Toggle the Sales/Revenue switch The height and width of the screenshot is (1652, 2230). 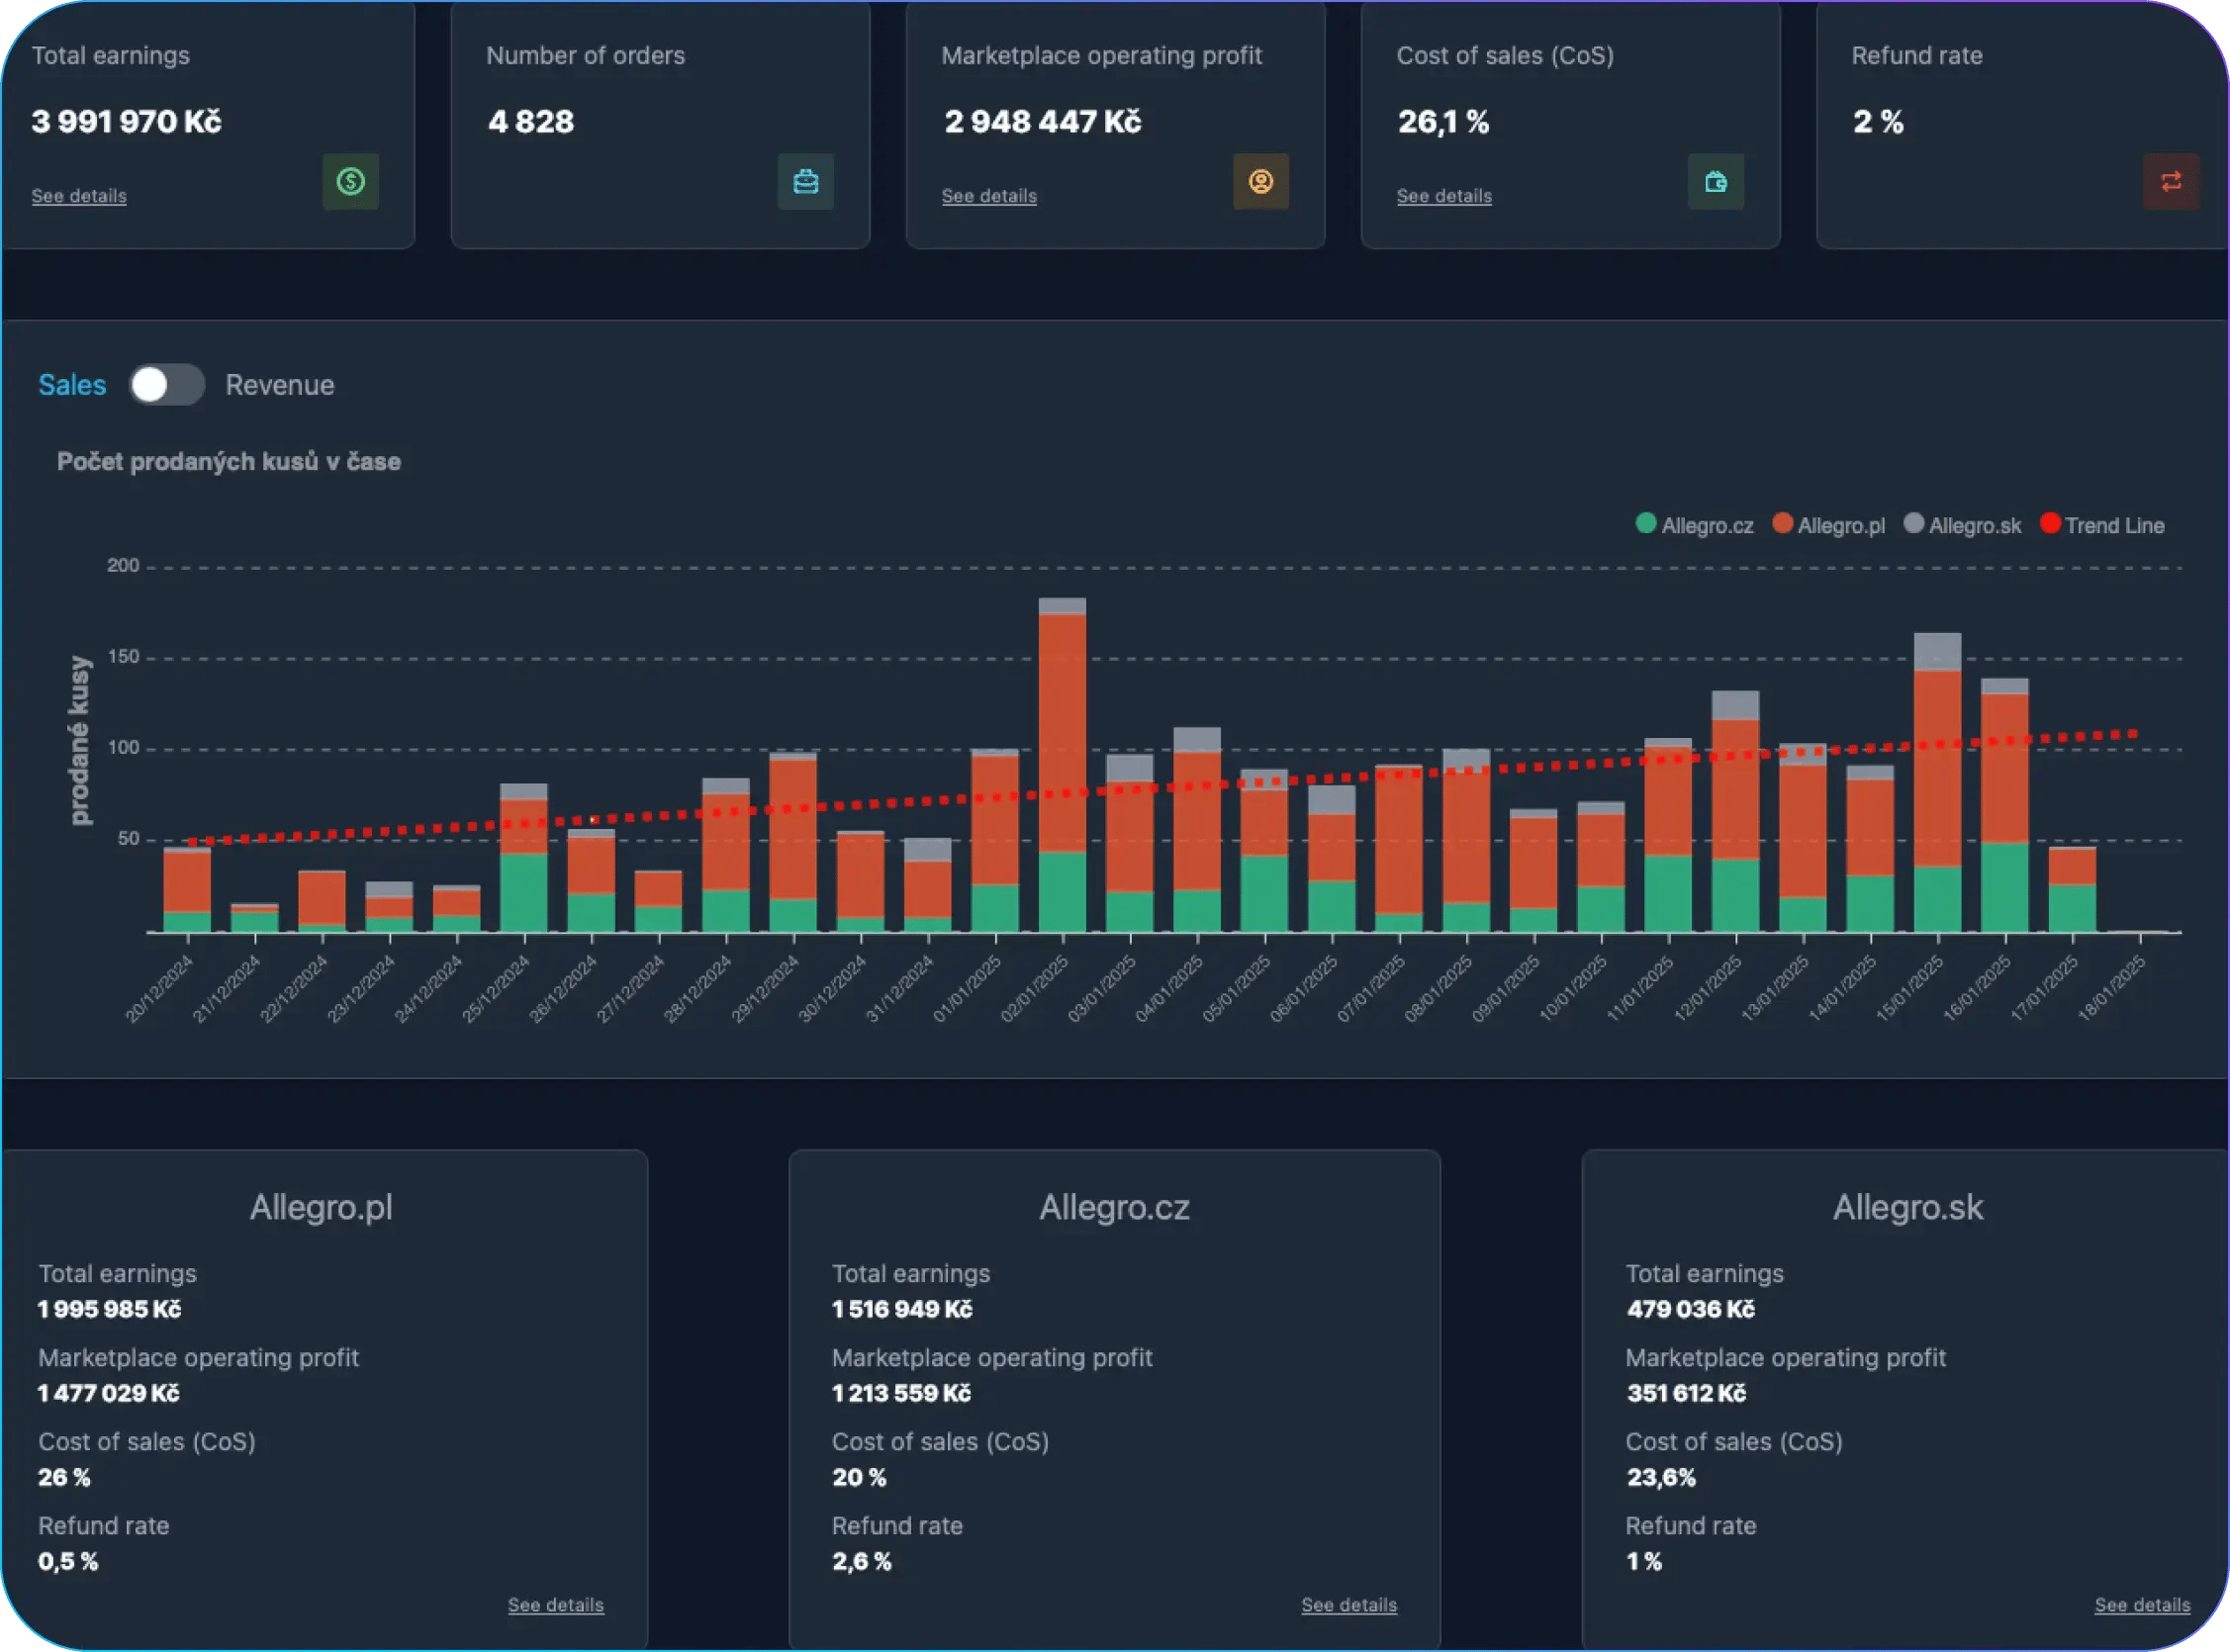167,385
